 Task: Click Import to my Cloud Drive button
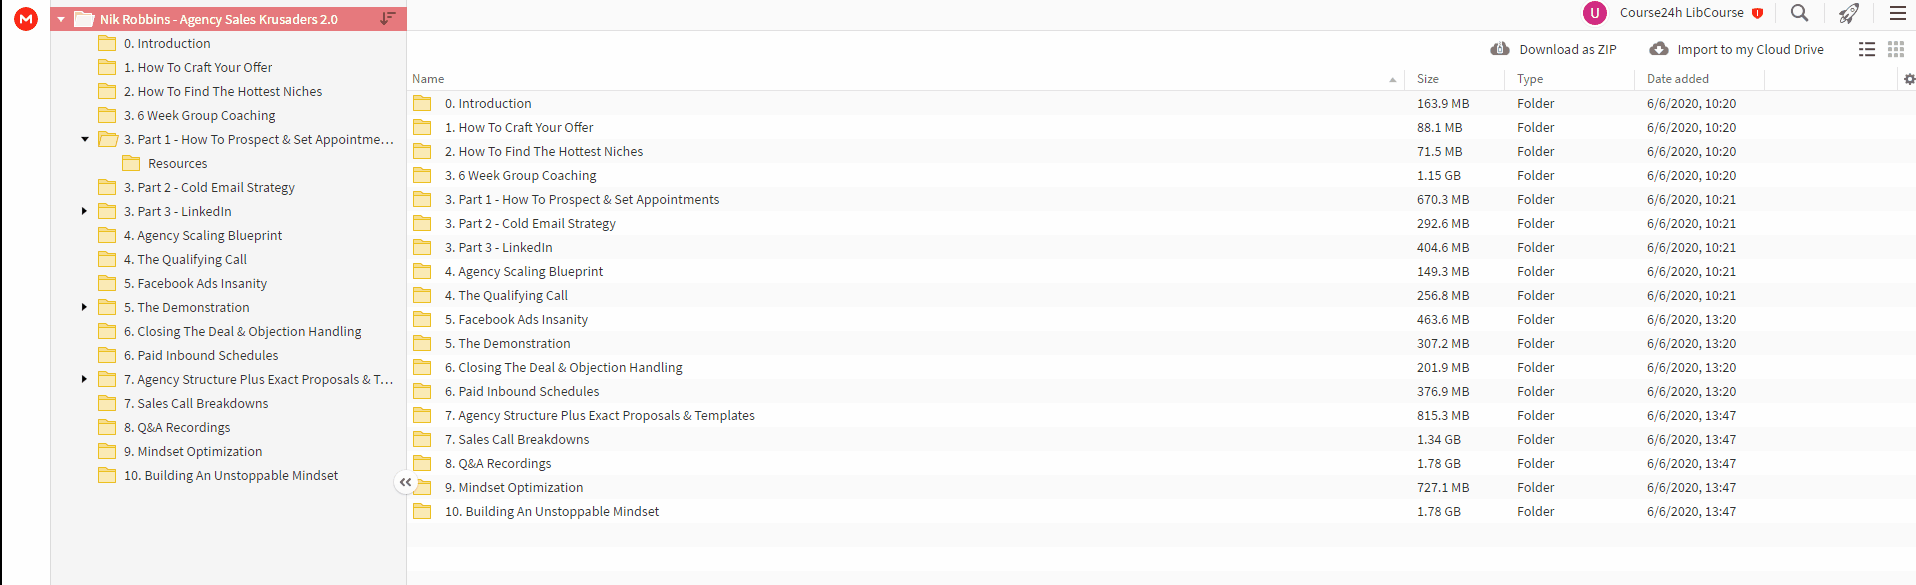pyautogui.click(x=1736, y=49)
